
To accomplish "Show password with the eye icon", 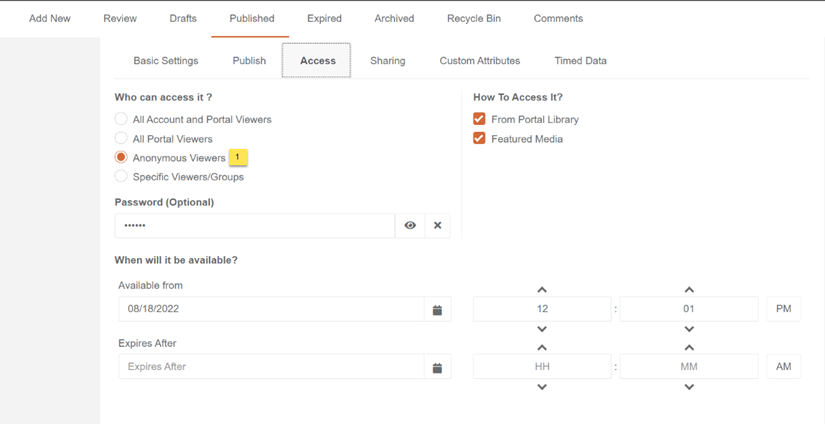I will [x=410, y=226].
